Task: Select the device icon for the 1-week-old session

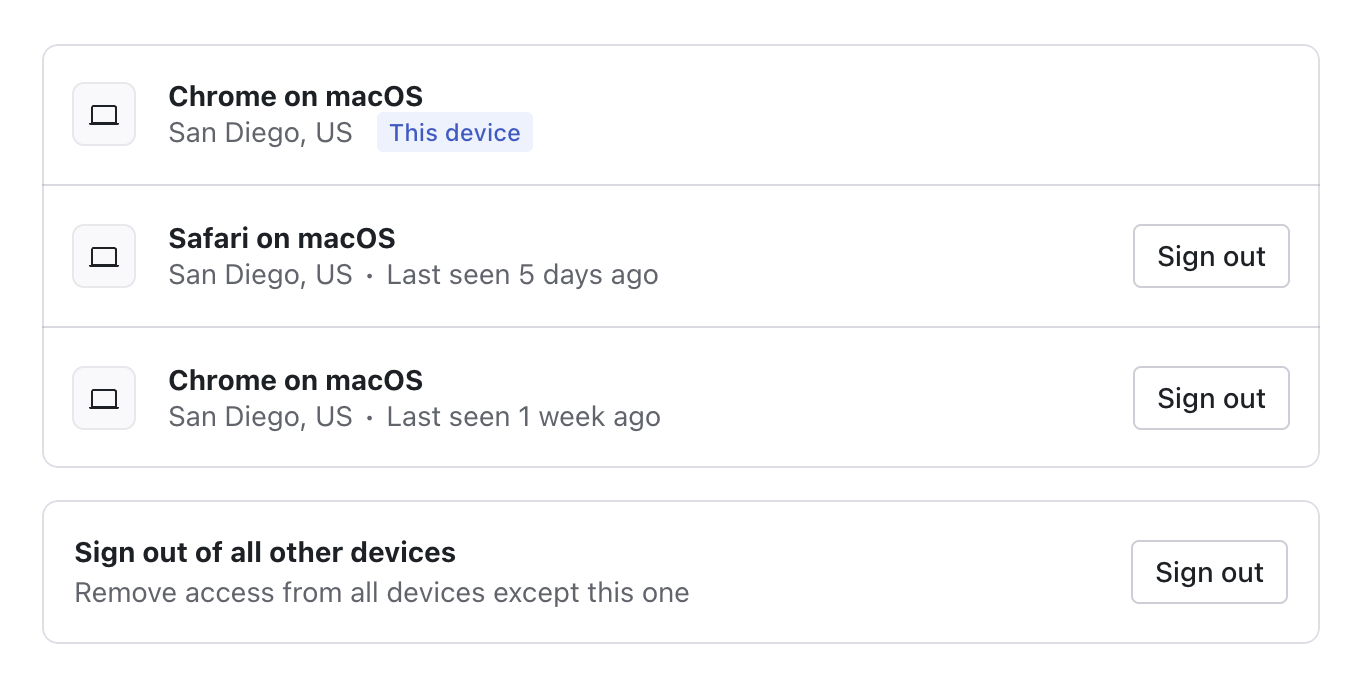Action: click(x=104, y=398)
